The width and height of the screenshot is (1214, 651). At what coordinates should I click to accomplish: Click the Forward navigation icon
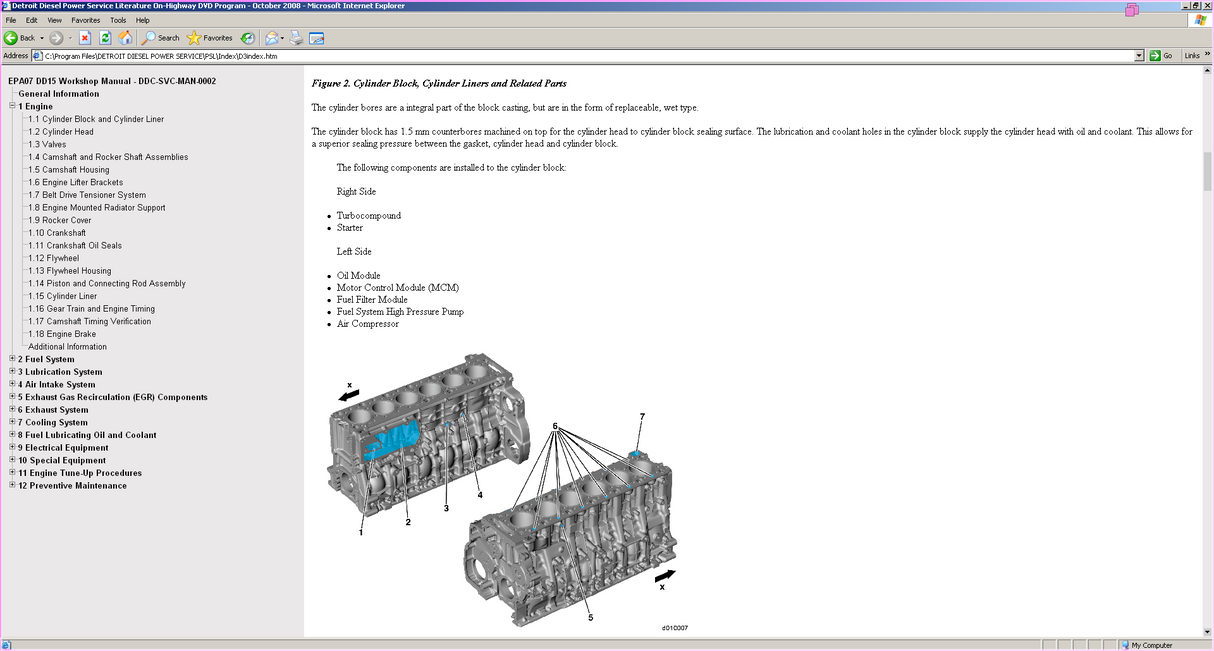56,38
